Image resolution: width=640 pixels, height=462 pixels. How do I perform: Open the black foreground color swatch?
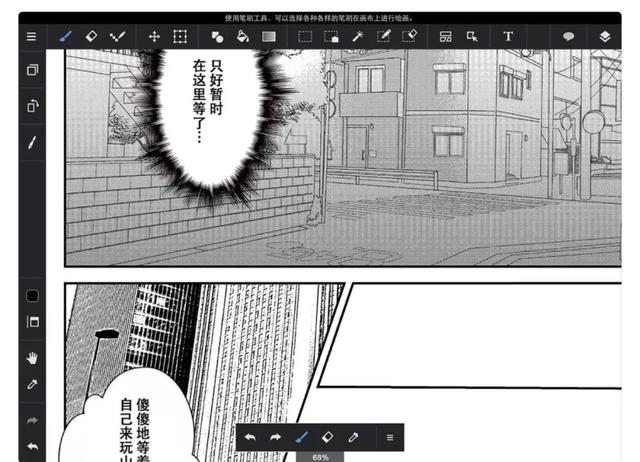click(32, 296)
